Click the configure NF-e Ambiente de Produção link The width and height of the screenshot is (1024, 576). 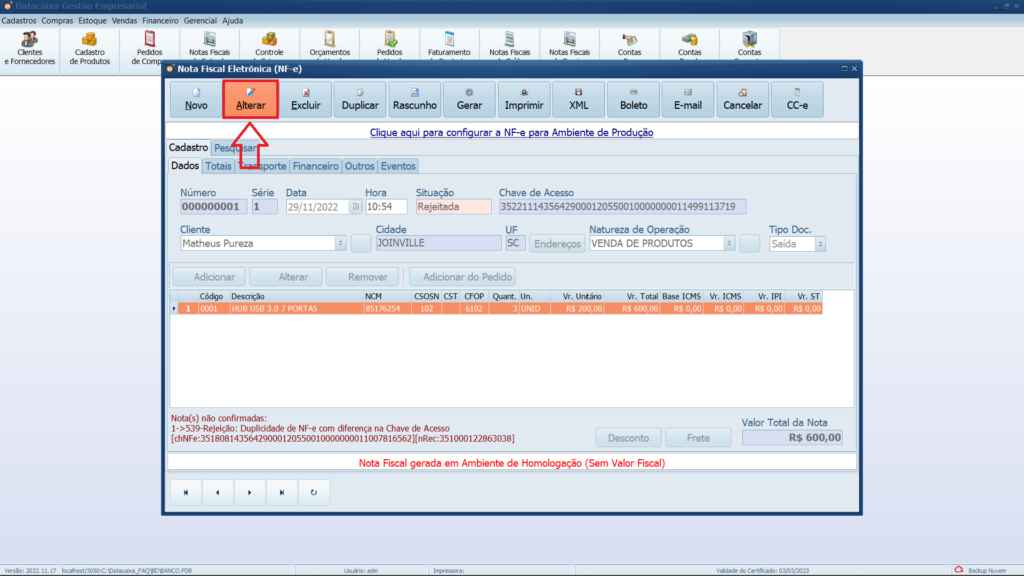[x=512, y=132]
